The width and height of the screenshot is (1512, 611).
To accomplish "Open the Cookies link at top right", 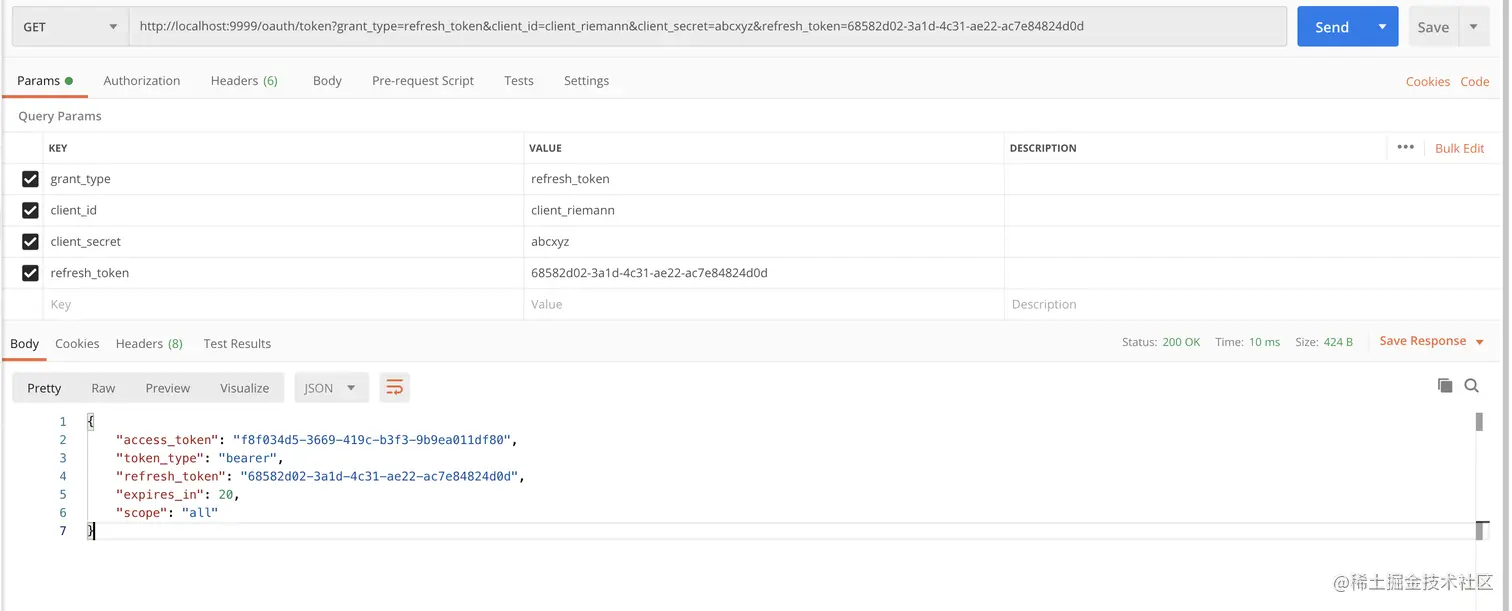I will (1427, 82).
